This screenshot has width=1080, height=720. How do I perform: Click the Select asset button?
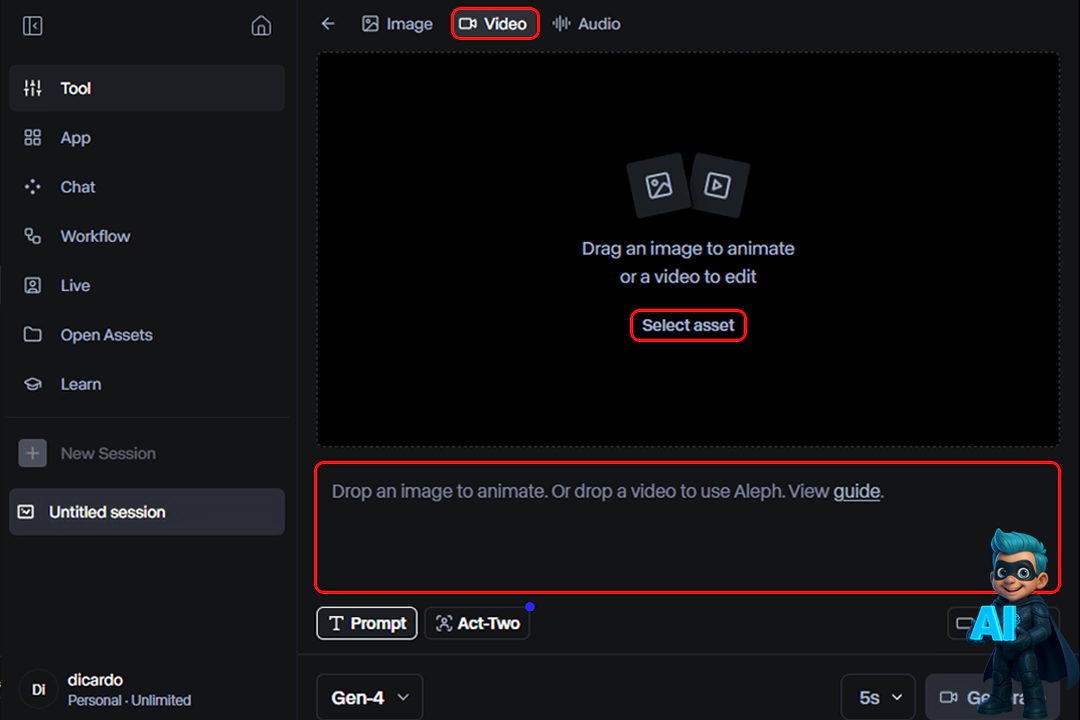click(688, 325)
